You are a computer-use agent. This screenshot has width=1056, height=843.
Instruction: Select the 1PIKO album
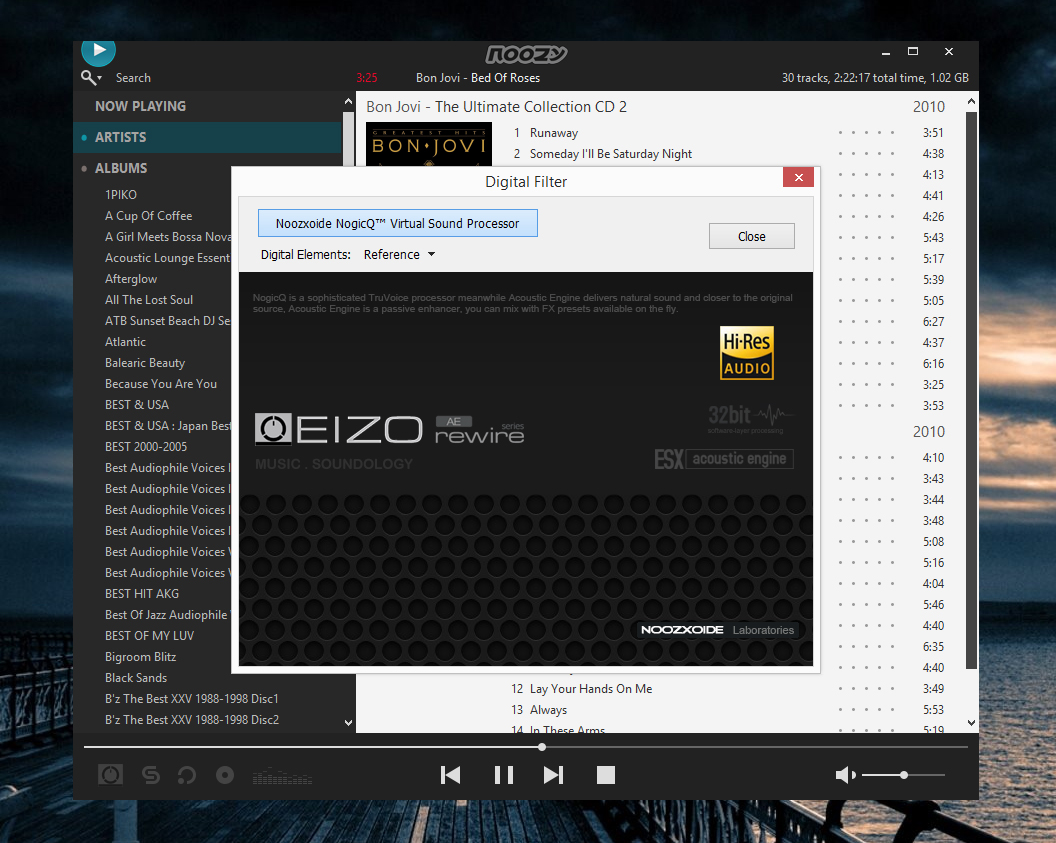121,195
